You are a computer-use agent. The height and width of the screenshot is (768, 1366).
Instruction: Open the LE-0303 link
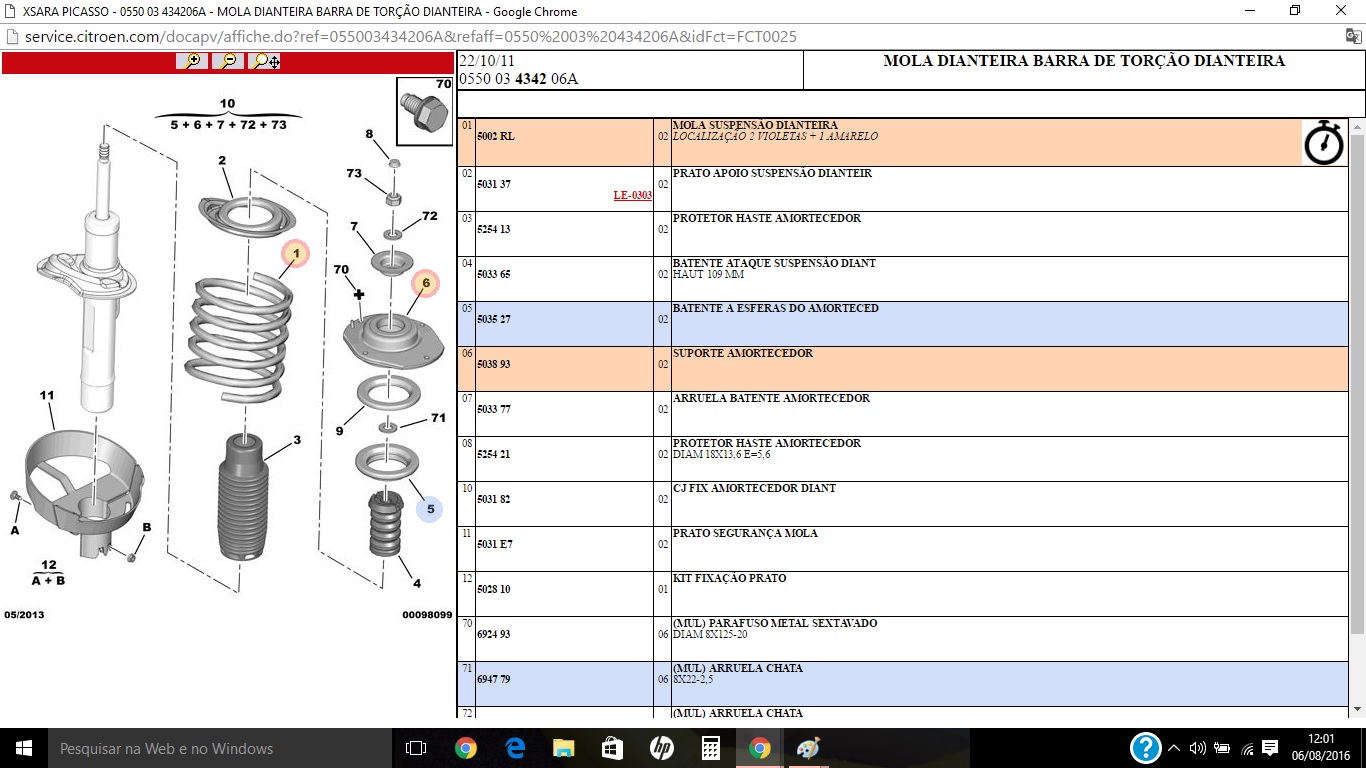point(632,196)
